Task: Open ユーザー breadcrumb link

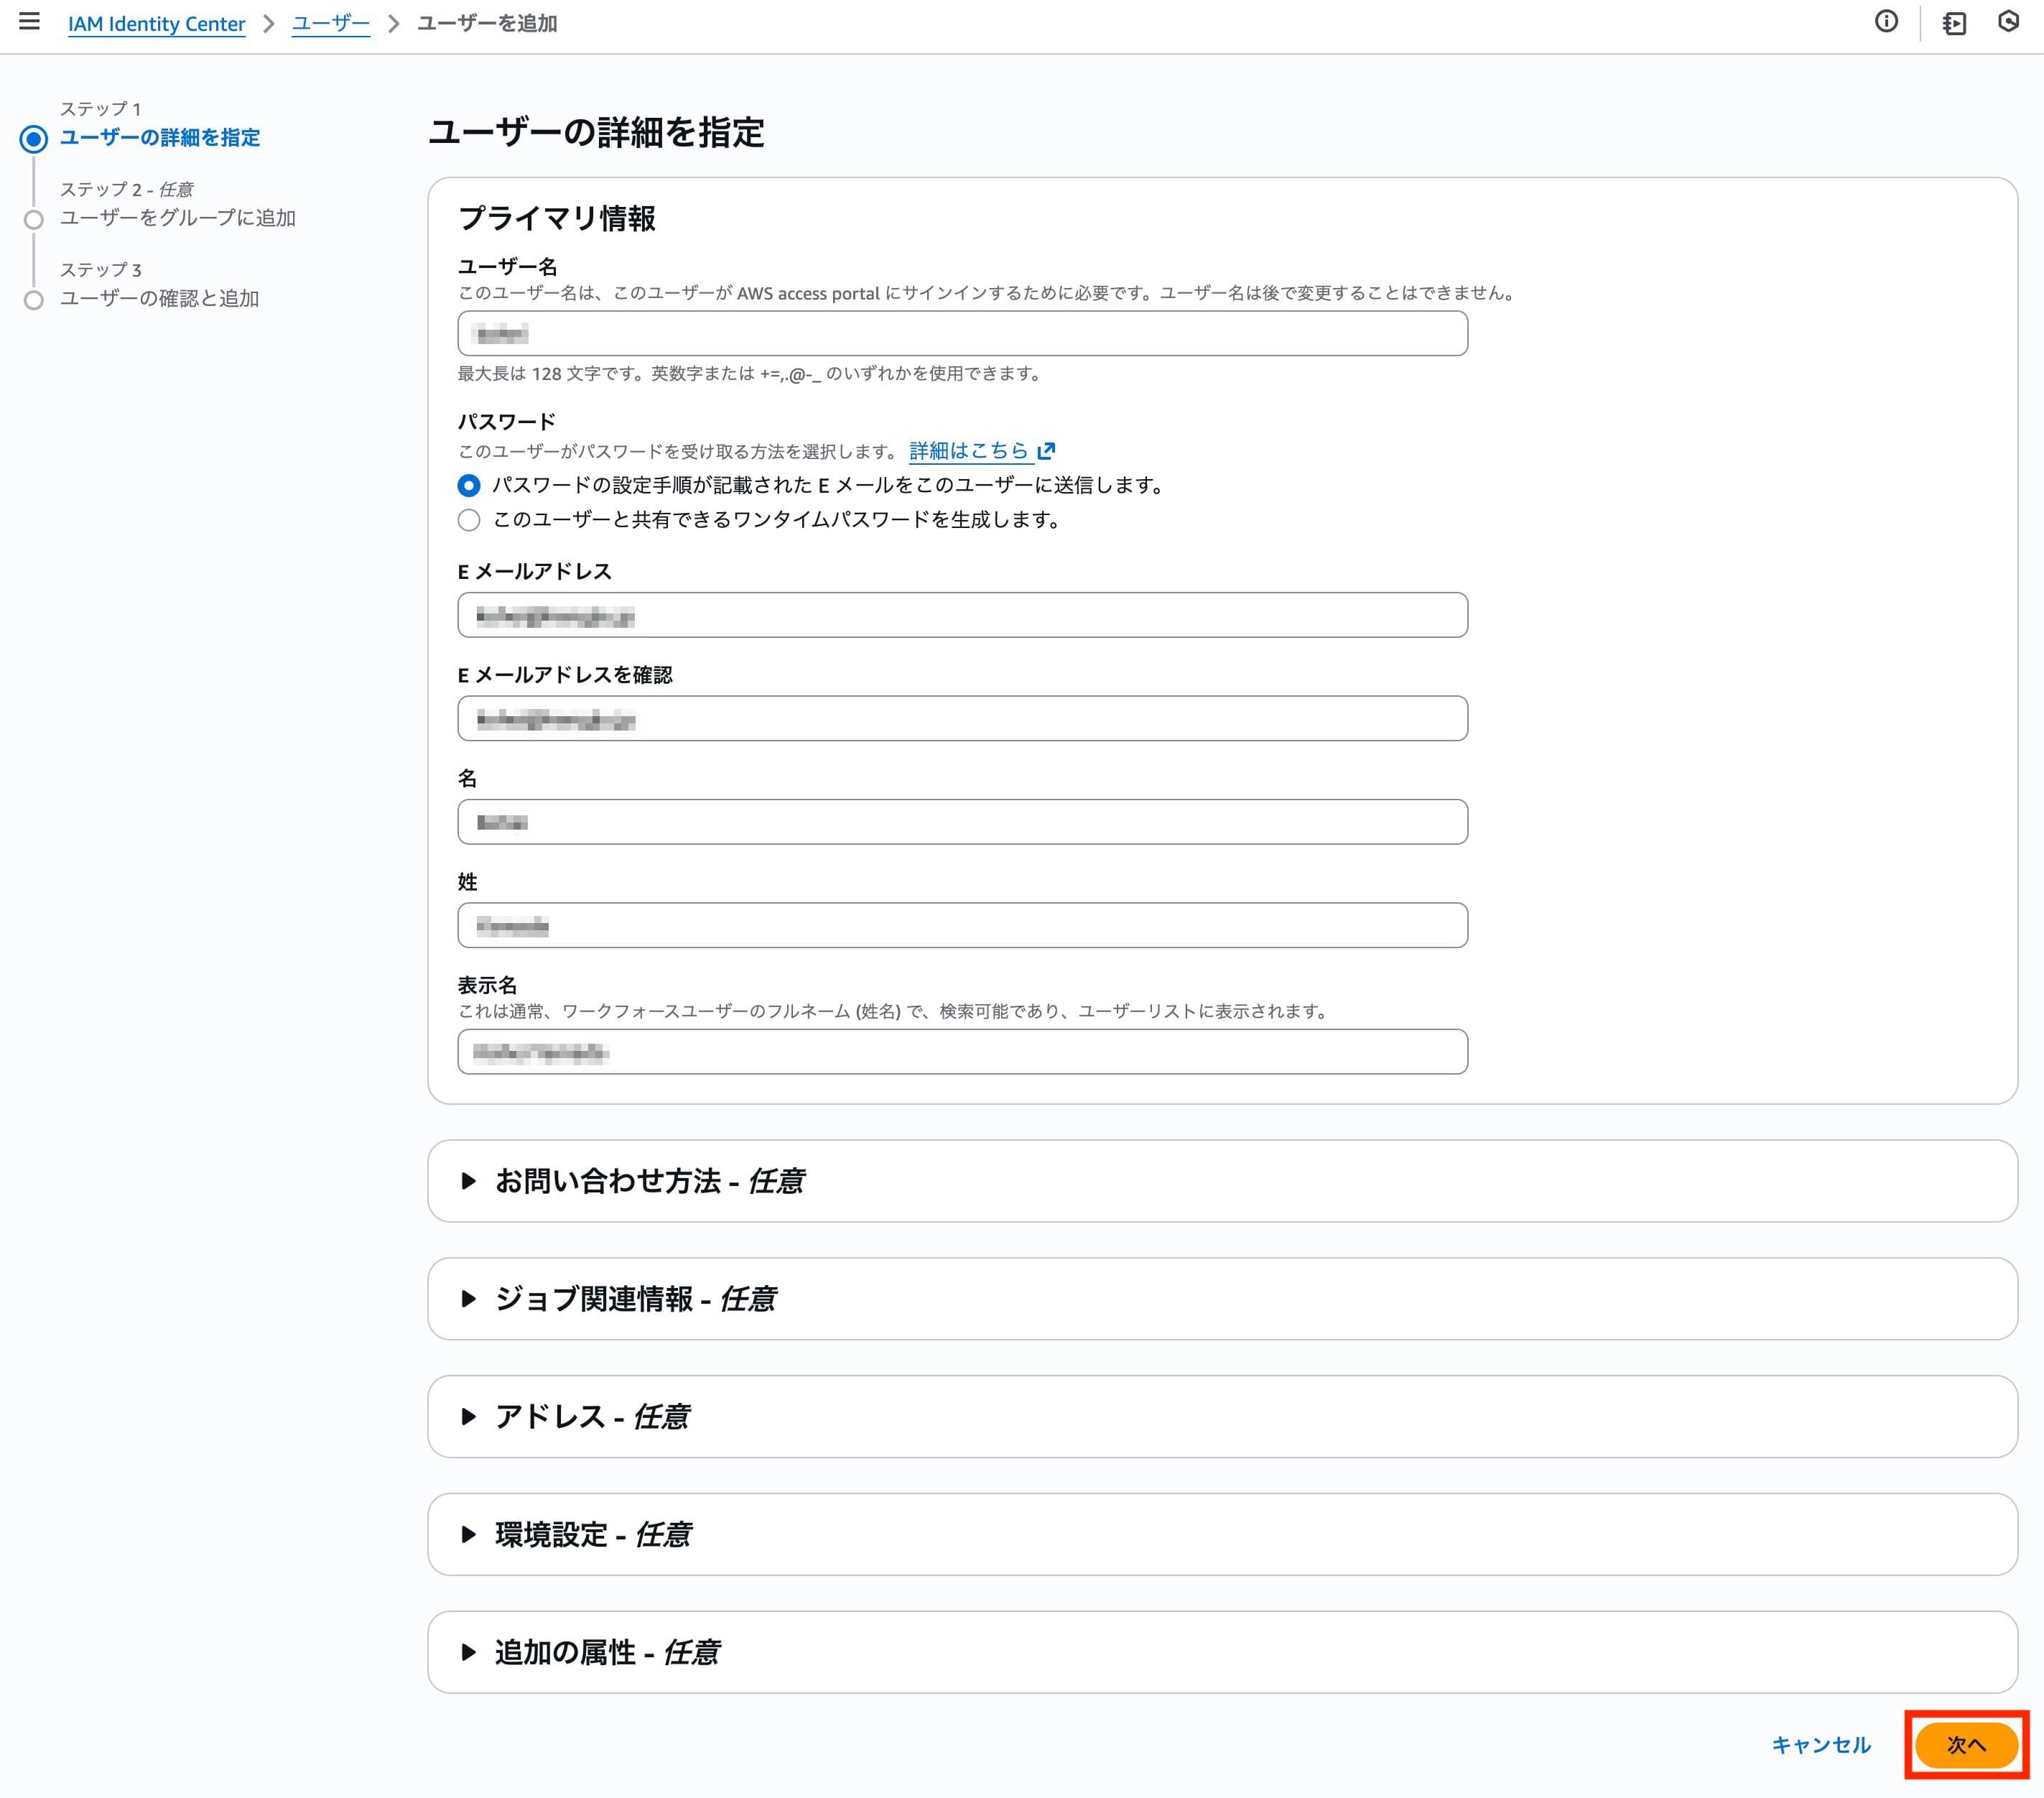Action: tap(330, 23)
